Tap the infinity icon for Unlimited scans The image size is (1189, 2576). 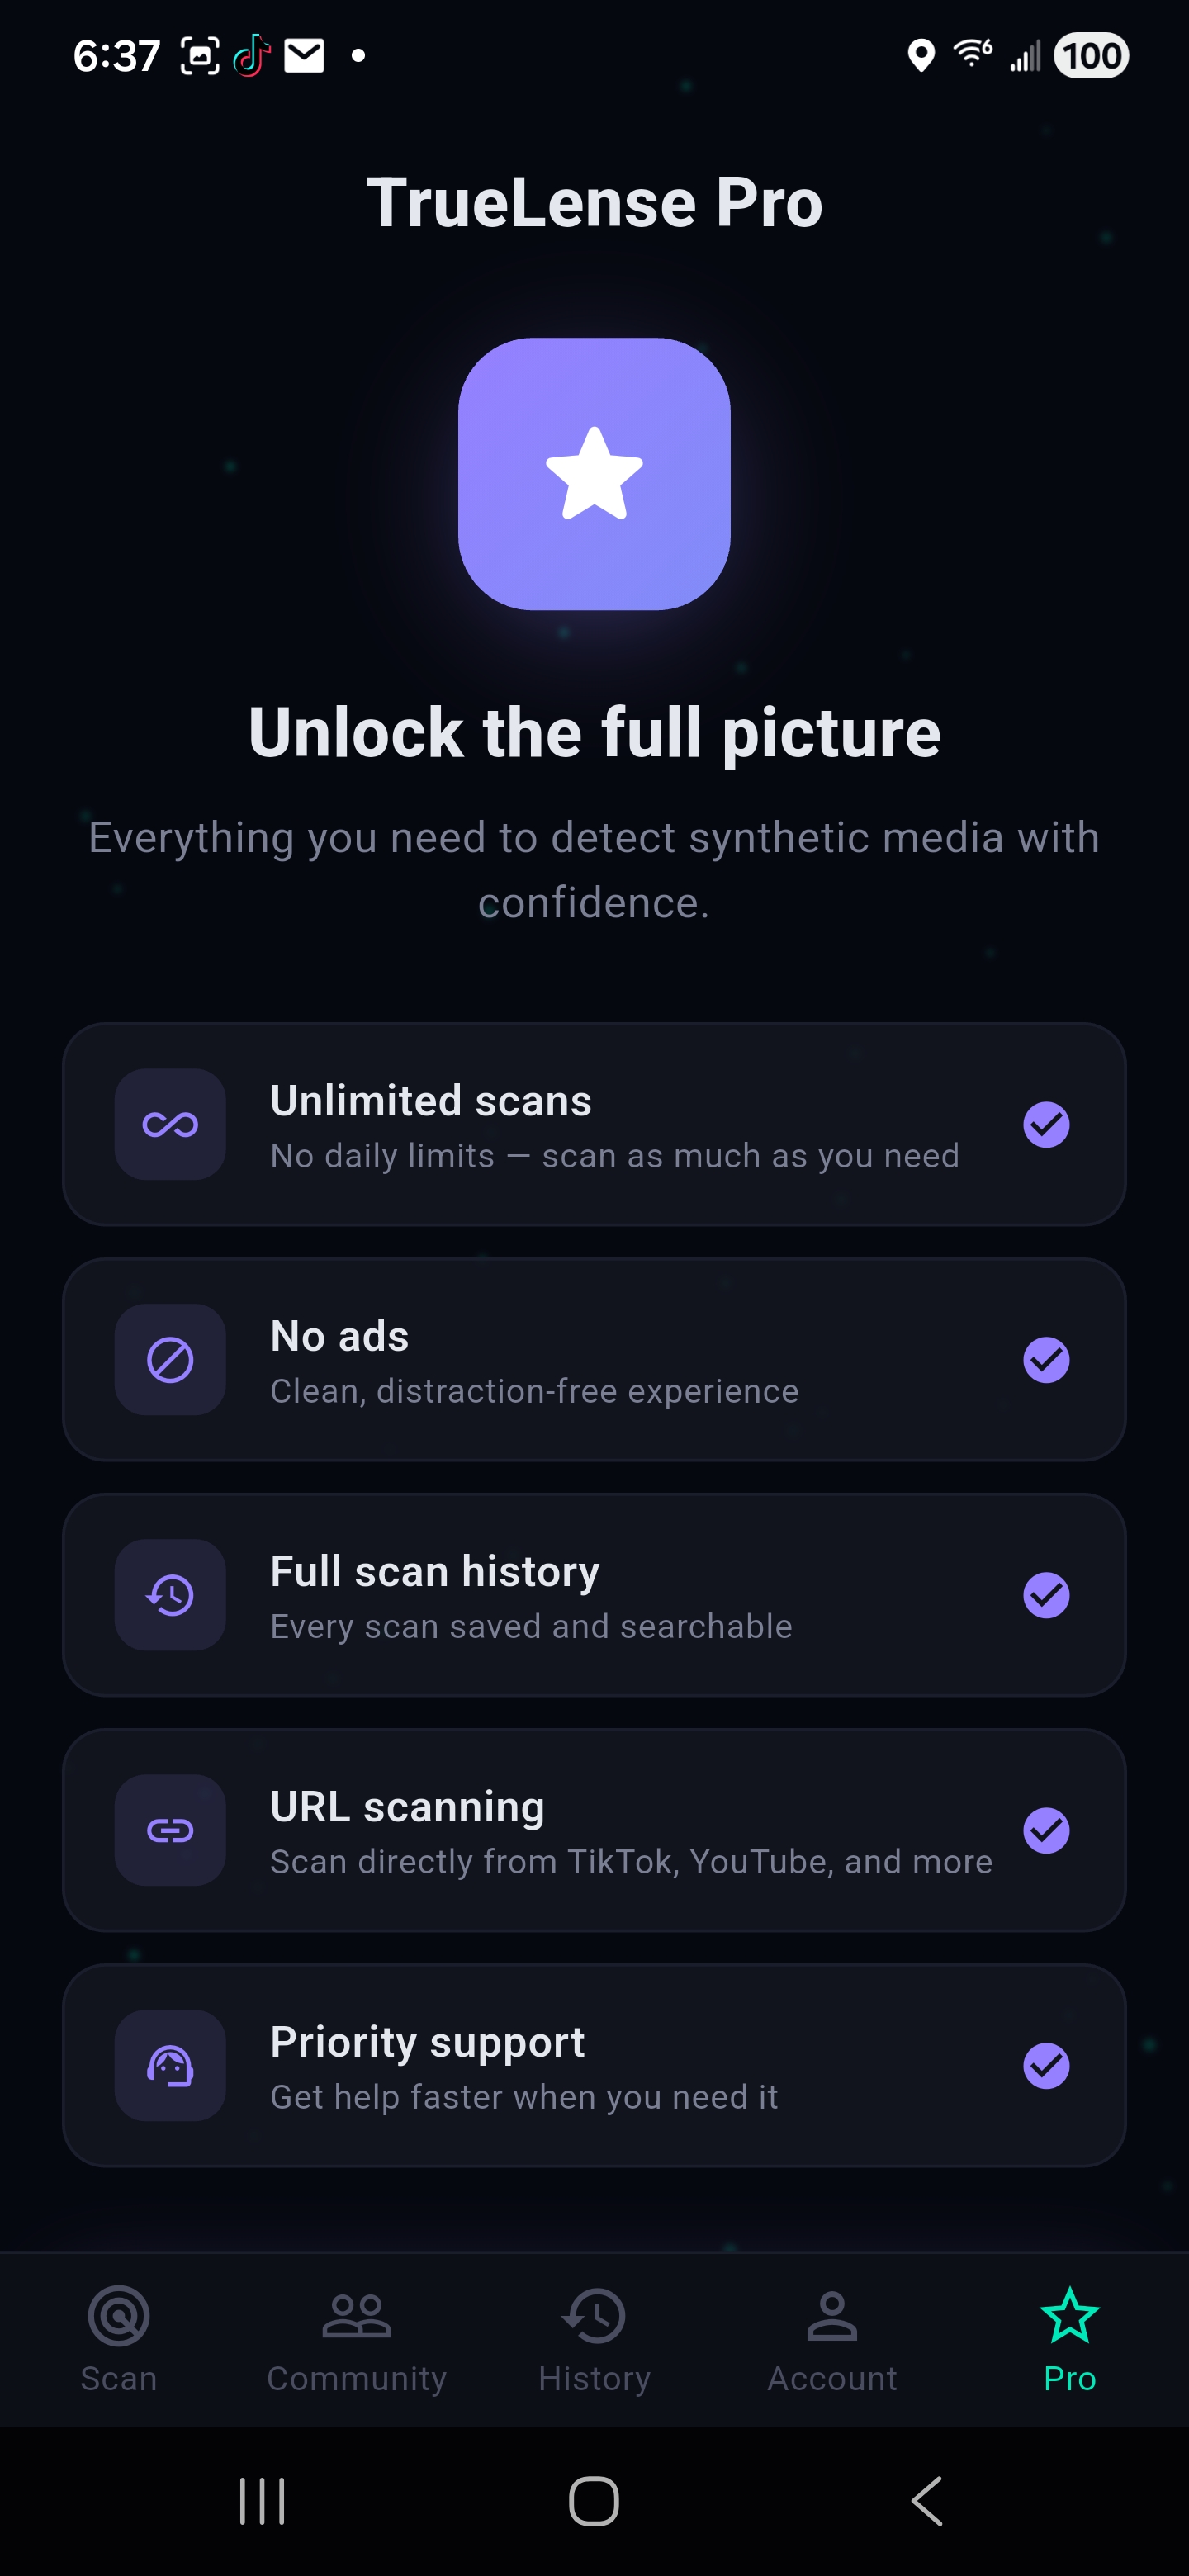coord(170,1124)
